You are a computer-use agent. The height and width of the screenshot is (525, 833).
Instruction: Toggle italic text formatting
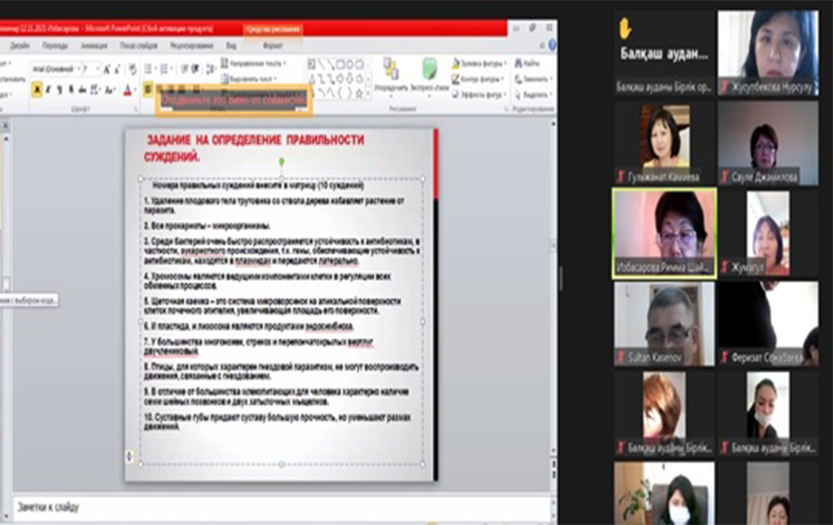point(49,90)
